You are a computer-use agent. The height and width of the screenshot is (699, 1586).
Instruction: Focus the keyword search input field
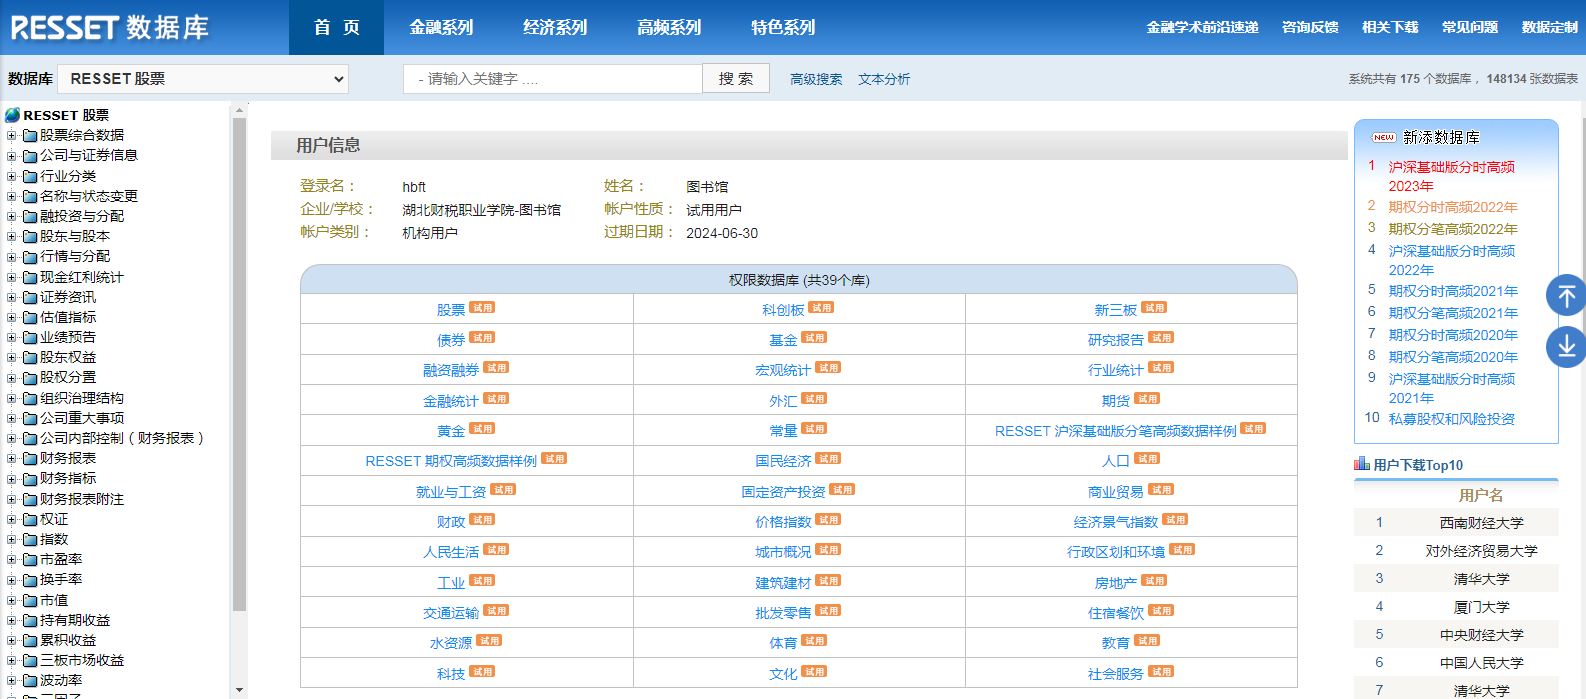click(x=553, y=78)
